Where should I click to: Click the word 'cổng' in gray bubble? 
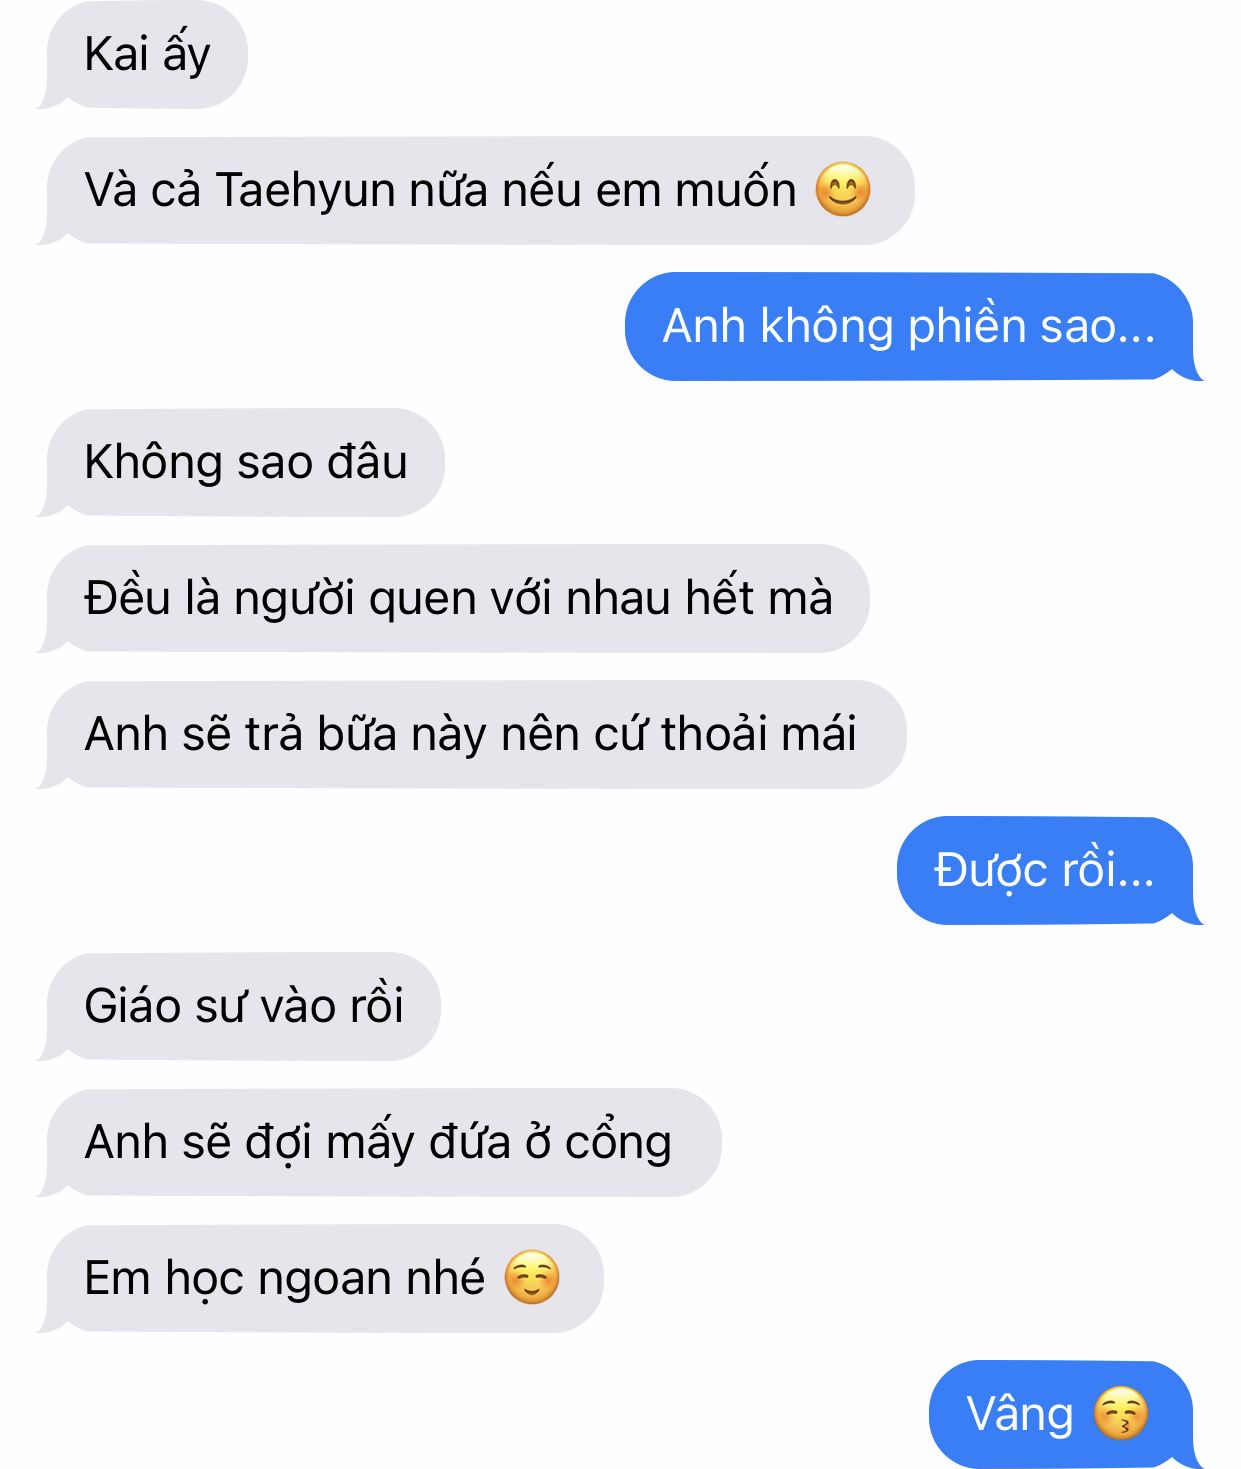[618, 1144]
